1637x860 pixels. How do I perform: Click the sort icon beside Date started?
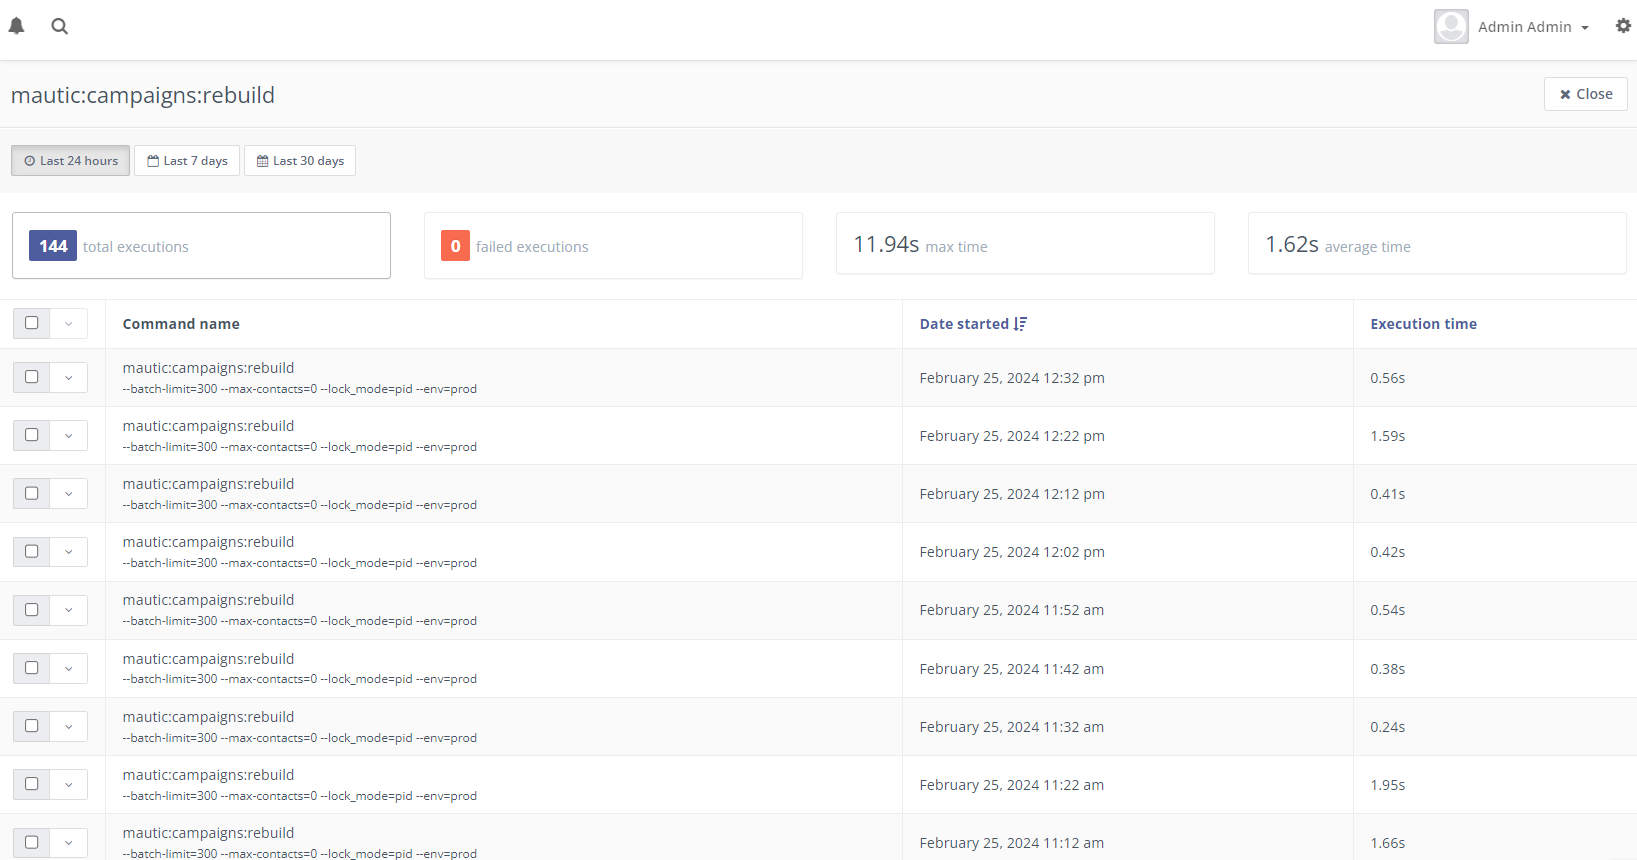1020,324
